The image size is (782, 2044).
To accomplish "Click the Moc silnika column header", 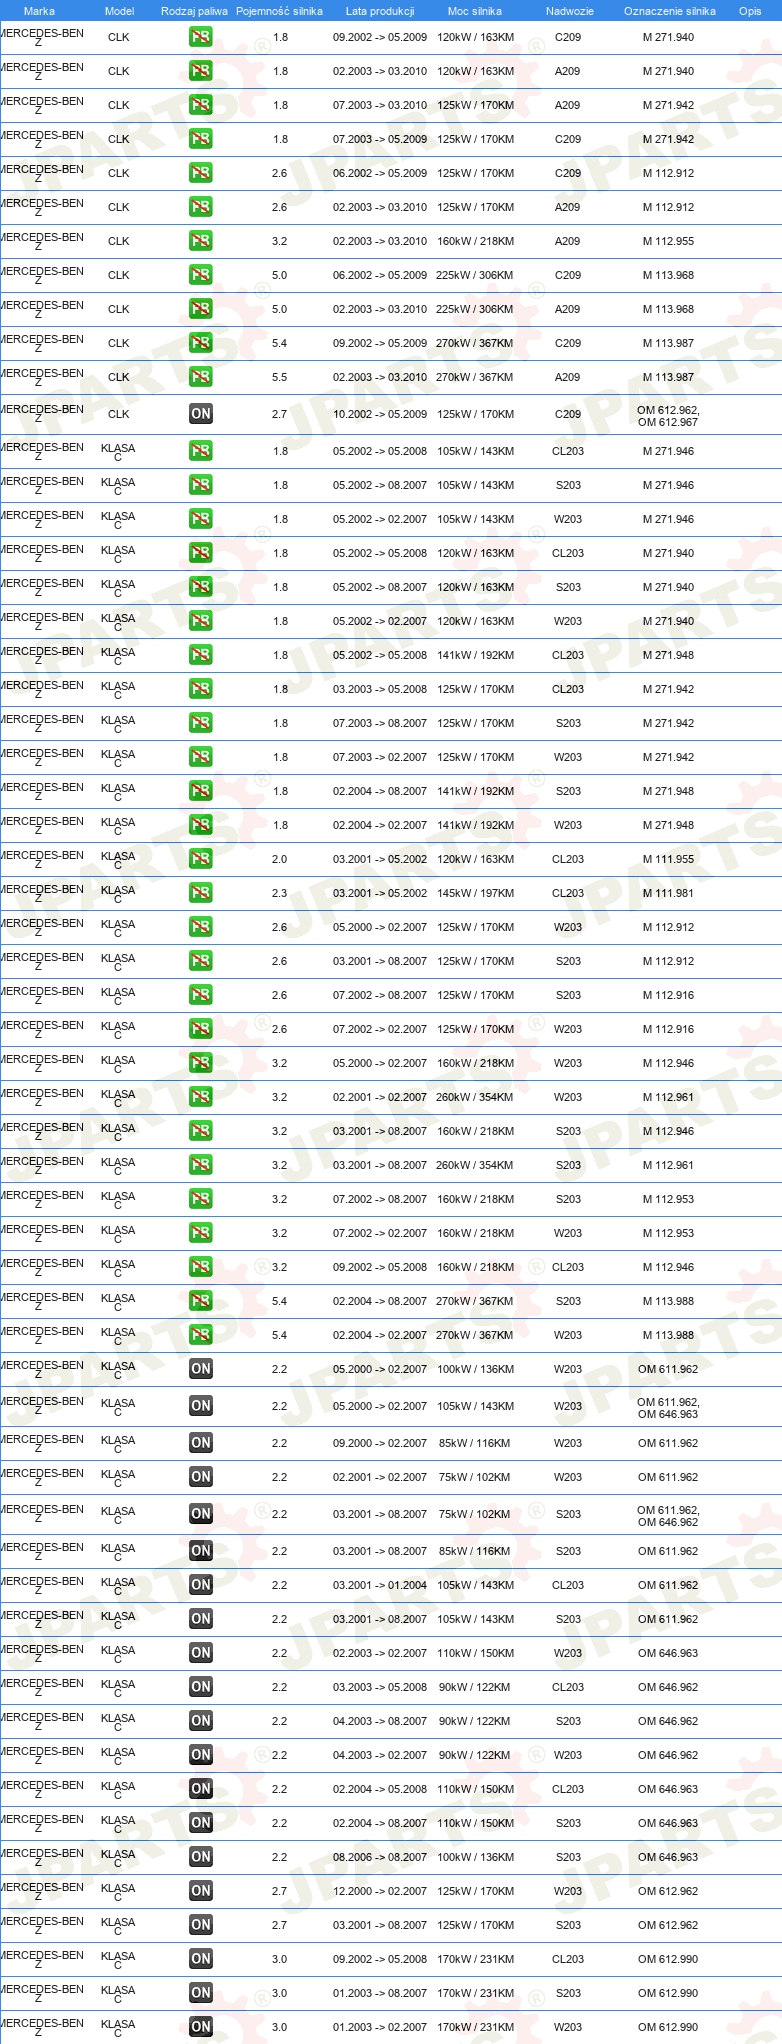I will click(475, 11).
